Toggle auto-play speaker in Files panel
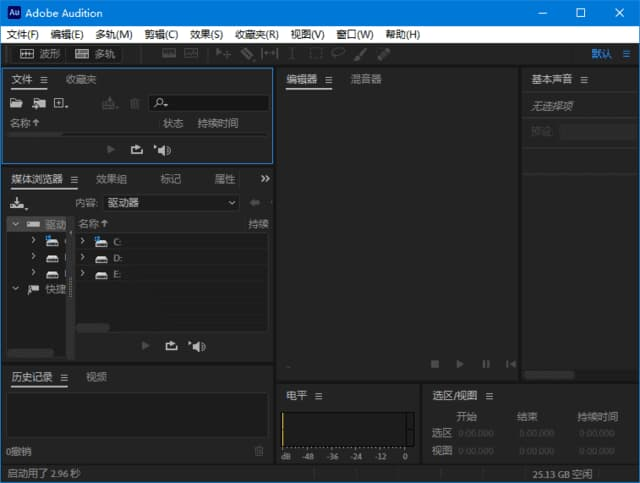 162,150
